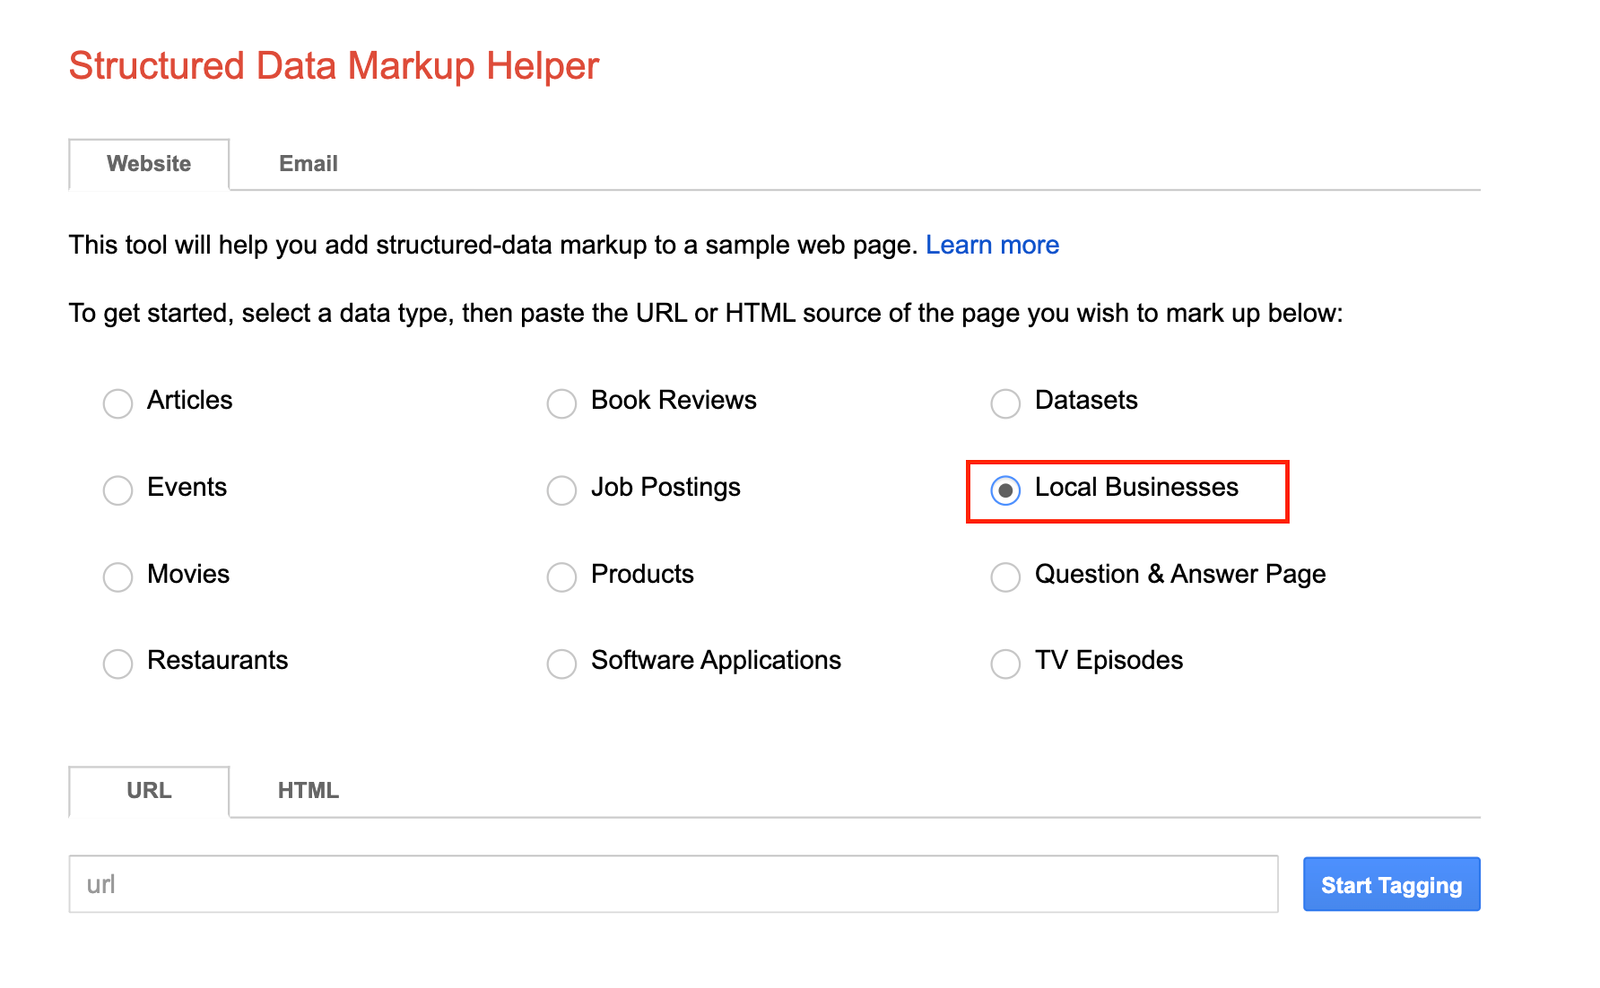Select the Articles radio button

(x=118, y=403)
